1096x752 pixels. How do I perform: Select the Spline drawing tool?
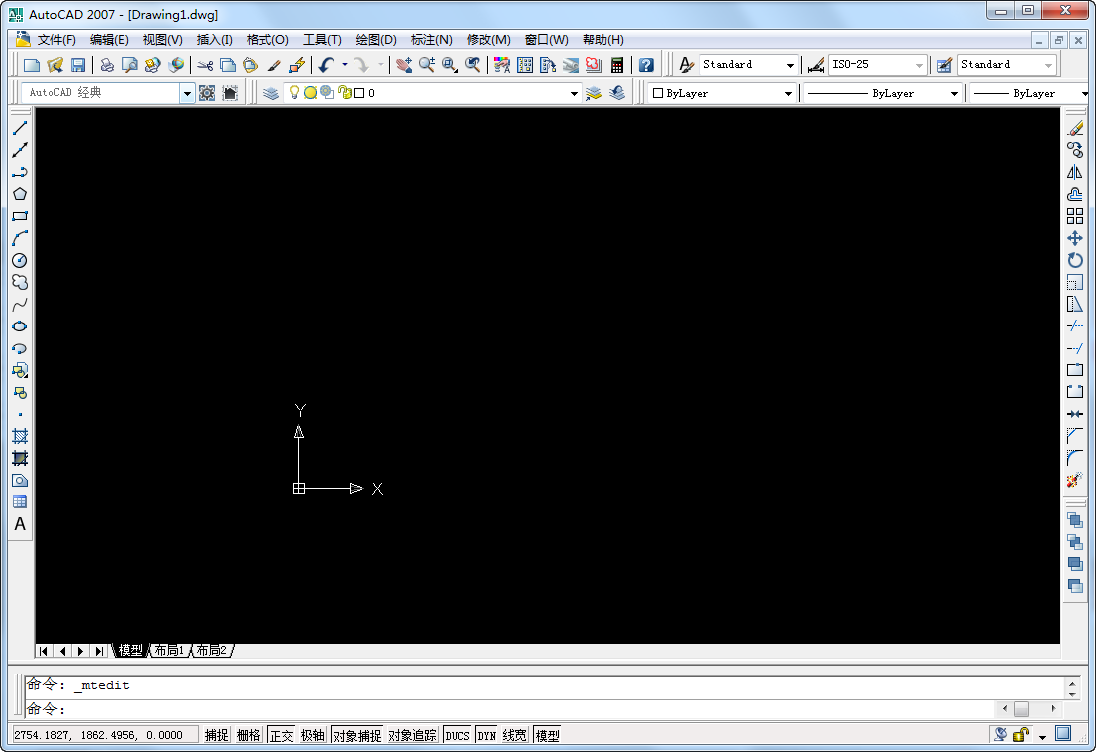19,304
